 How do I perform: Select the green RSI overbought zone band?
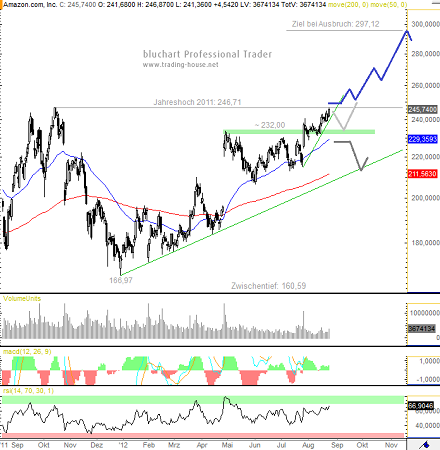pyautogui.click(x=203, y=400)
